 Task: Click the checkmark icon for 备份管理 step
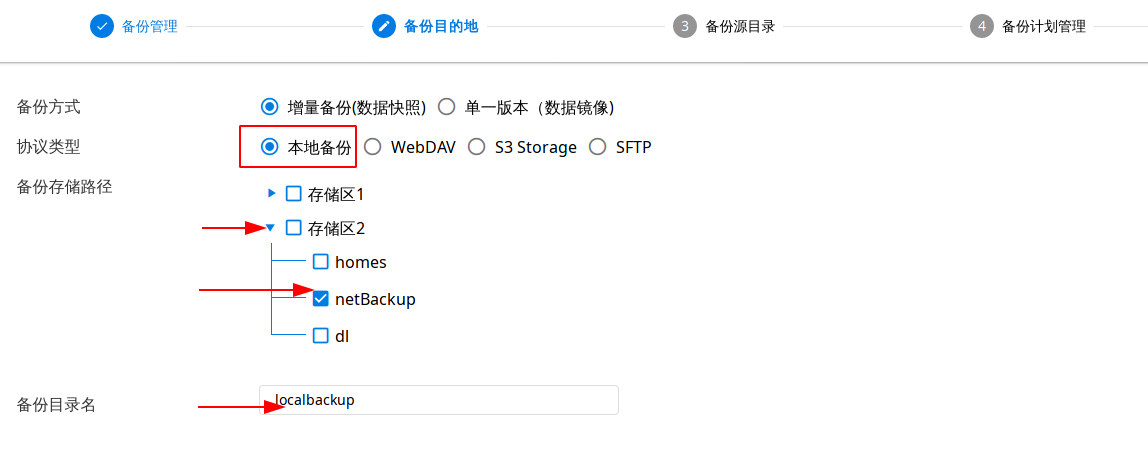[x=102, y=26]
